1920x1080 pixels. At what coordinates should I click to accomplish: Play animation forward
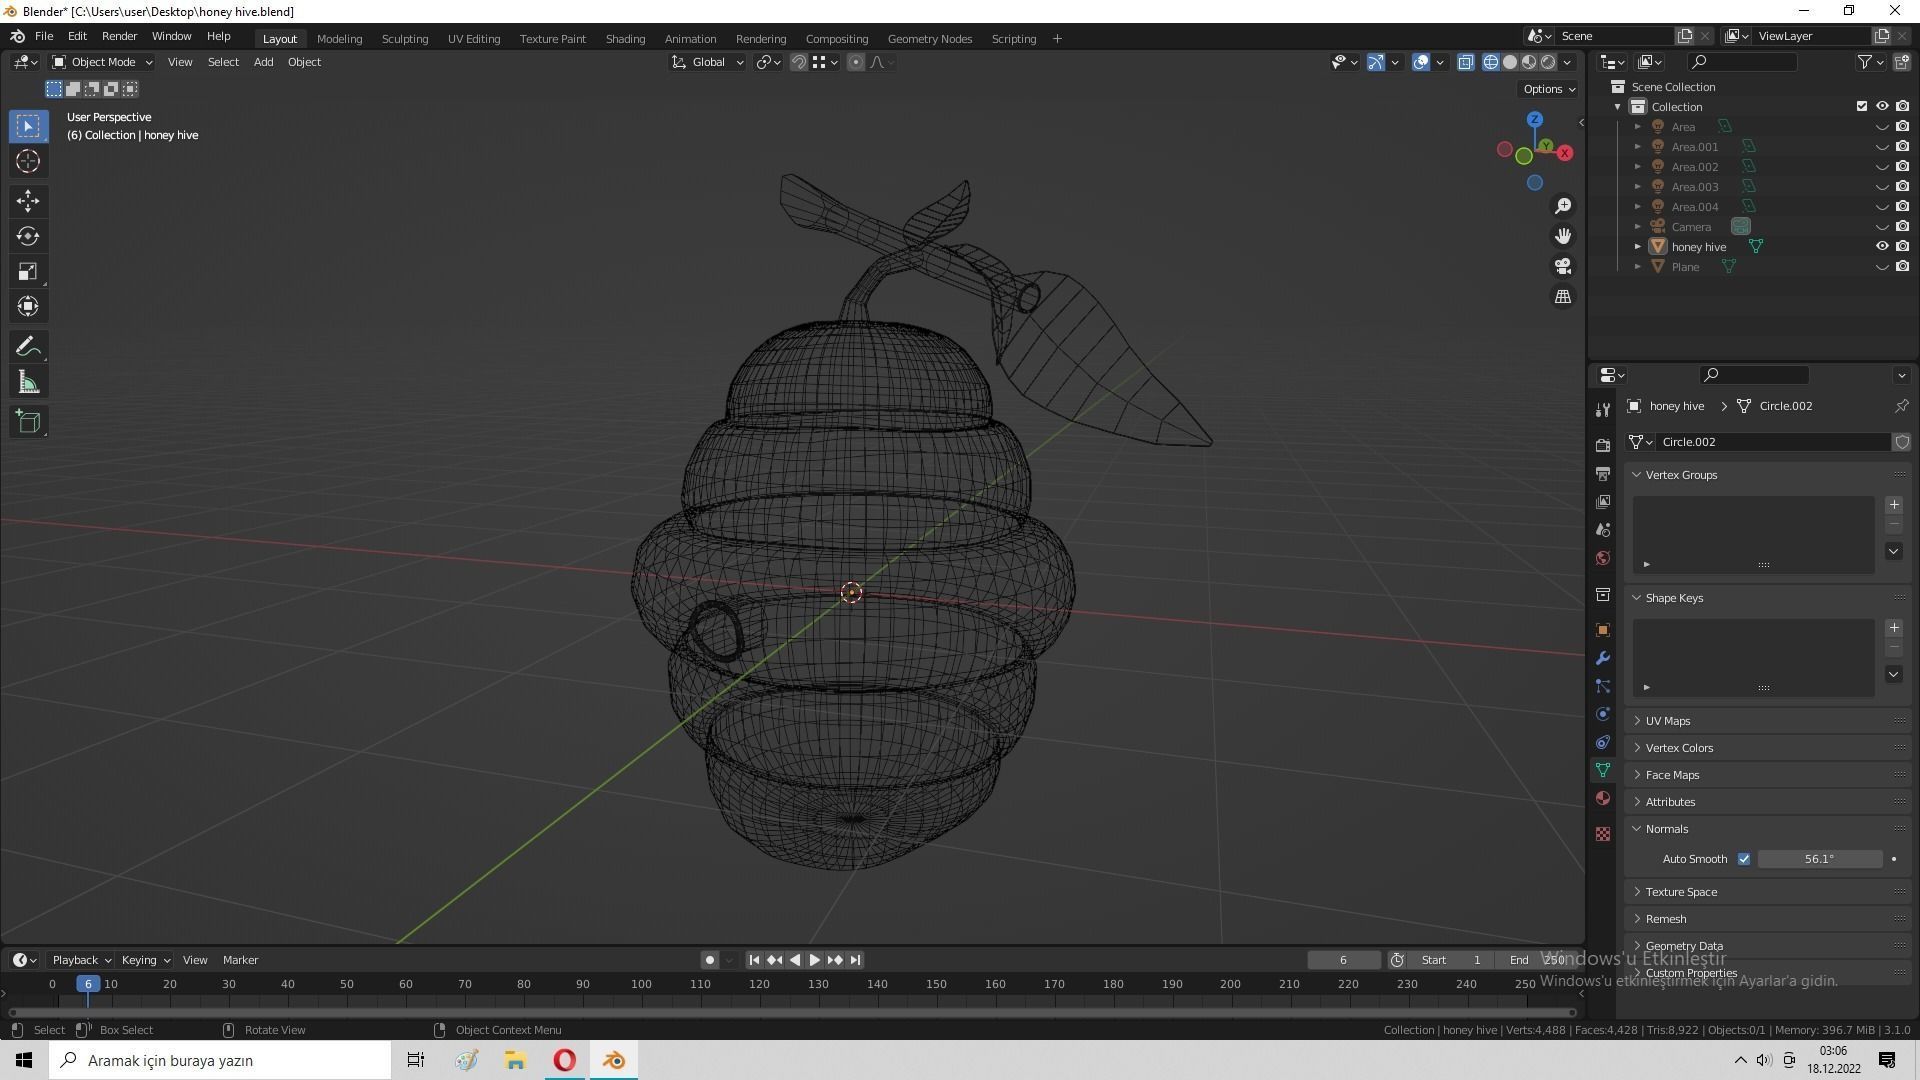tap(814, 960)
